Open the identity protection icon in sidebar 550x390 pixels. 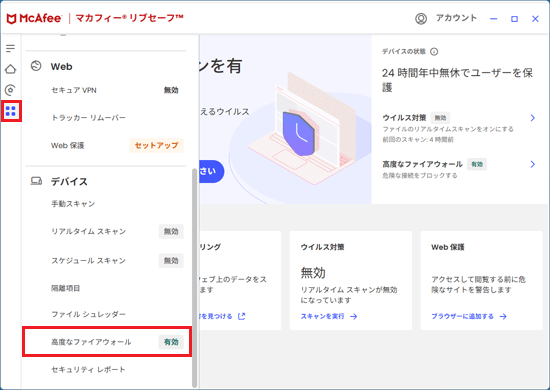coord(11,90)
